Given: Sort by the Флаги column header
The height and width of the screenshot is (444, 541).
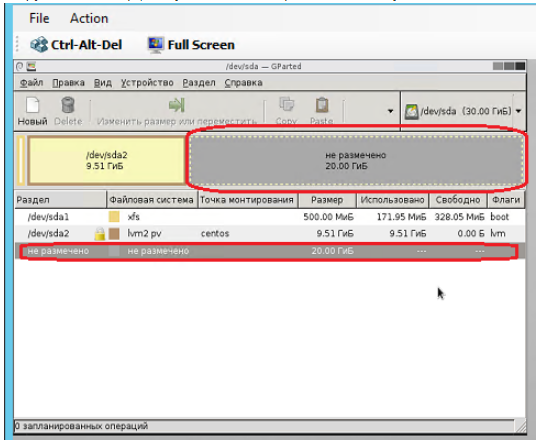Looking at the screenshot, I should point(506,200).
